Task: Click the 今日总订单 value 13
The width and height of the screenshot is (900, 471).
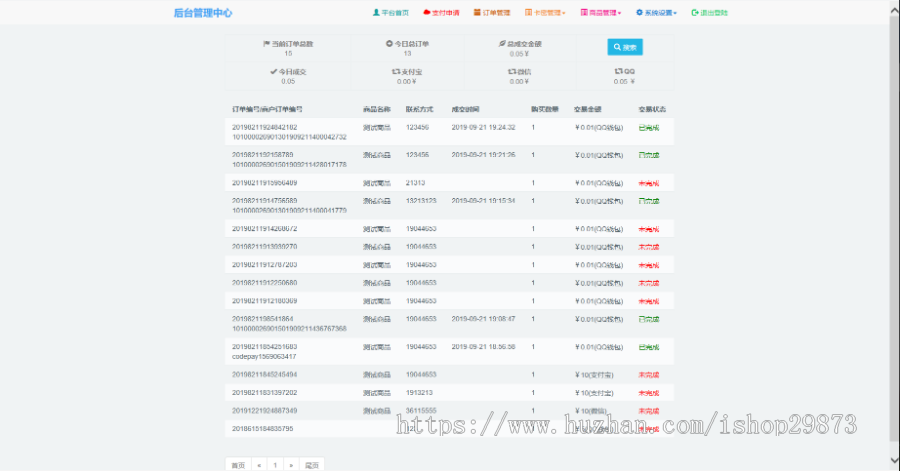Action: pyautogui.click(x=407, y=53)
